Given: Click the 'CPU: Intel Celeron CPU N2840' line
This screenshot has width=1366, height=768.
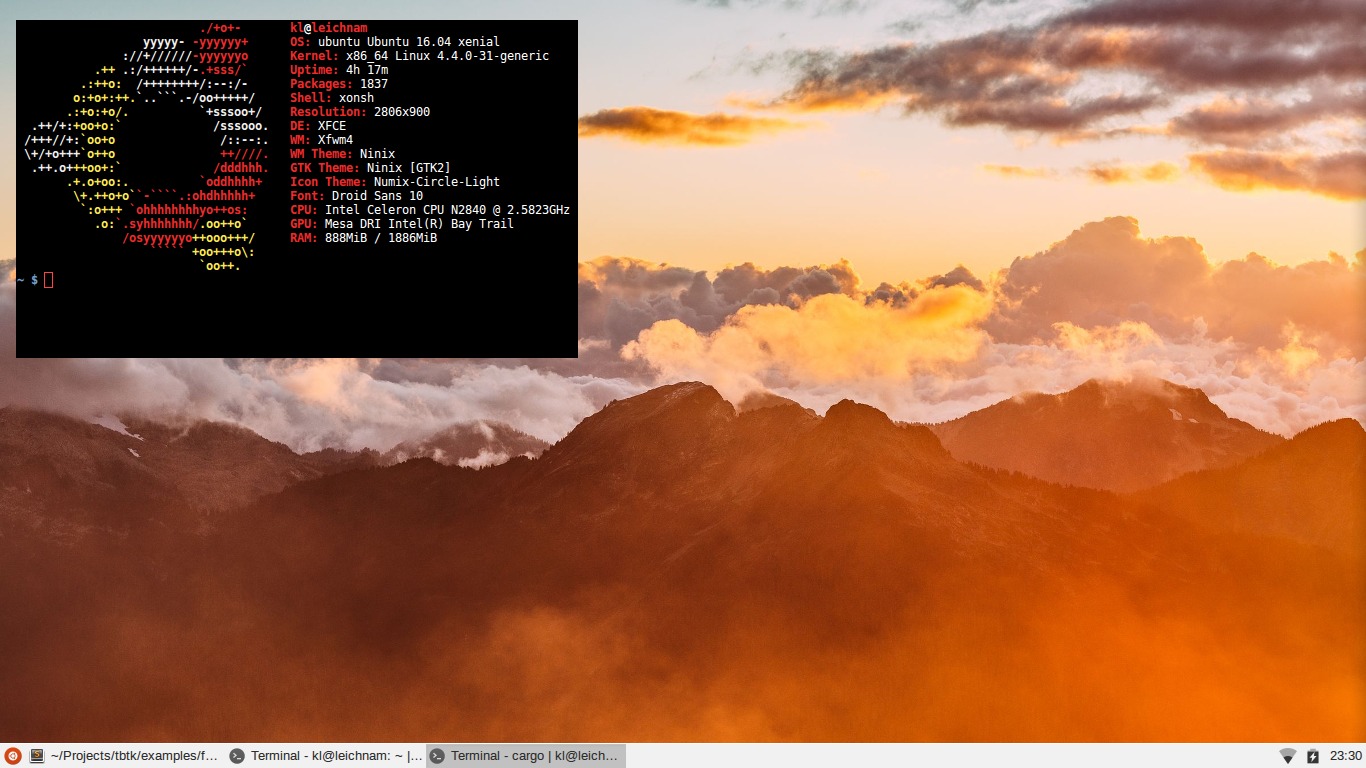Looking at the screenshot, I should click(430, 210).
